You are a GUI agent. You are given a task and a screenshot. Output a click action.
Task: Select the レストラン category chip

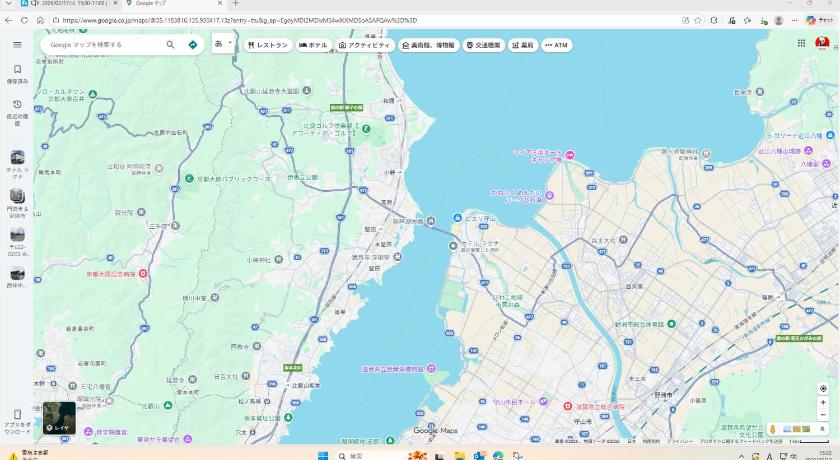[x=267, y=45]
